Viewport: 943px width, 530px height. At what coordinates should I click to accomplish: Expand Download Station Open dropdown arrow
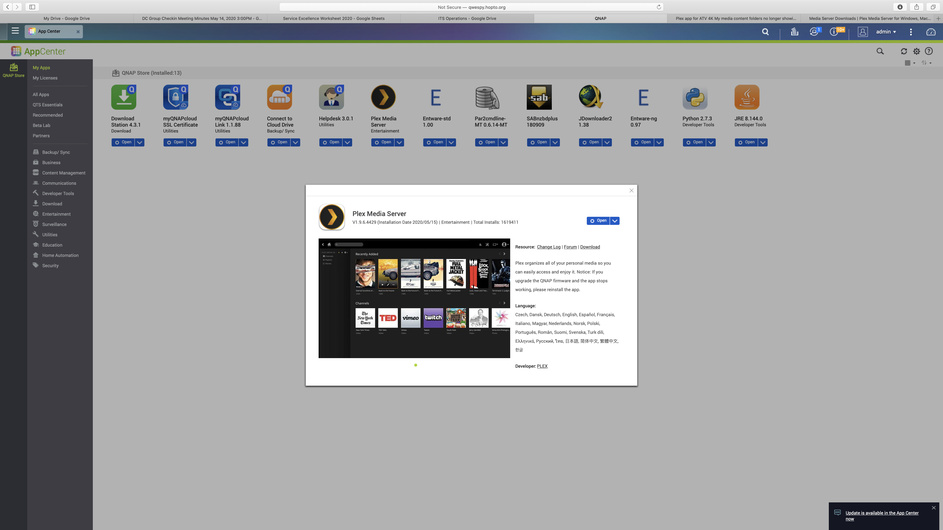pos(140,143)
